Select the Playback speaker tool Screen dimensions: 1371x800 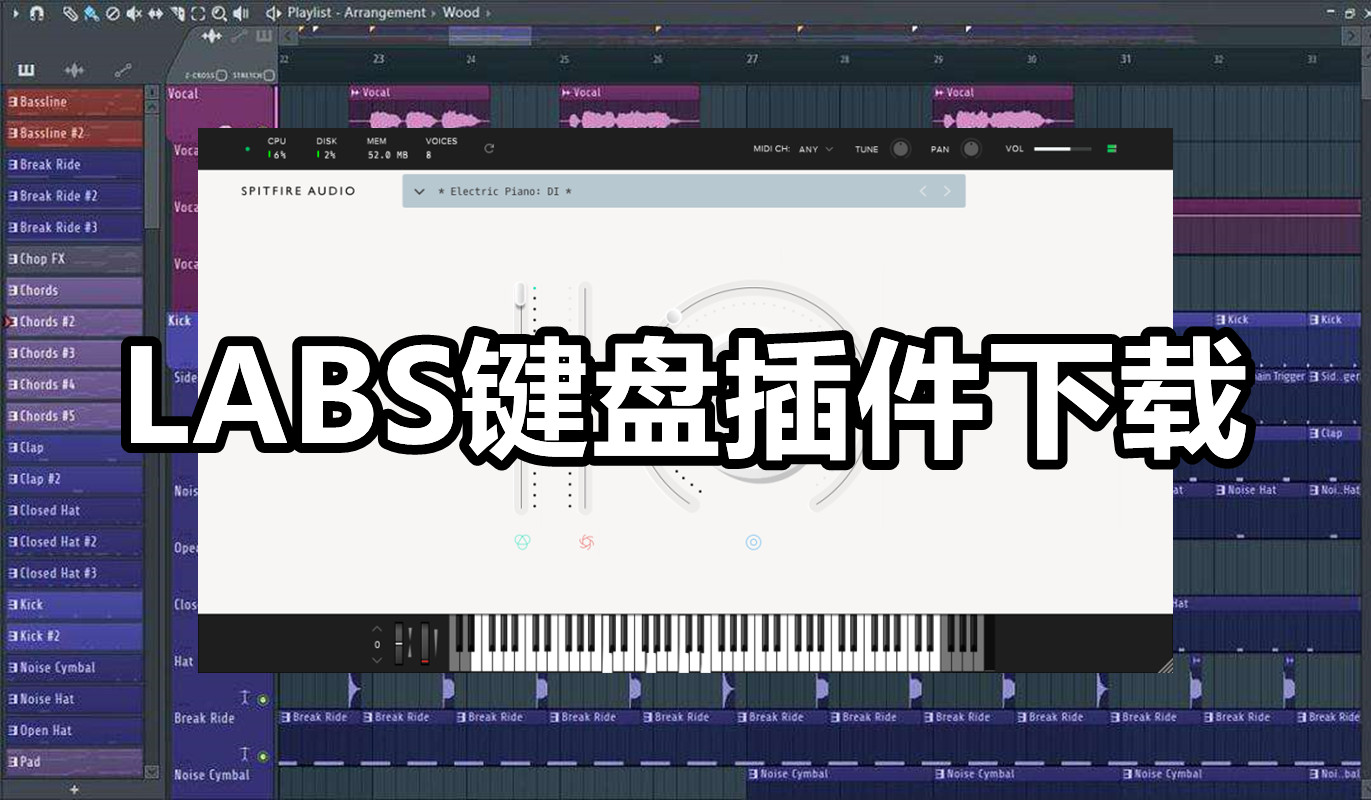tap(241, 13)
